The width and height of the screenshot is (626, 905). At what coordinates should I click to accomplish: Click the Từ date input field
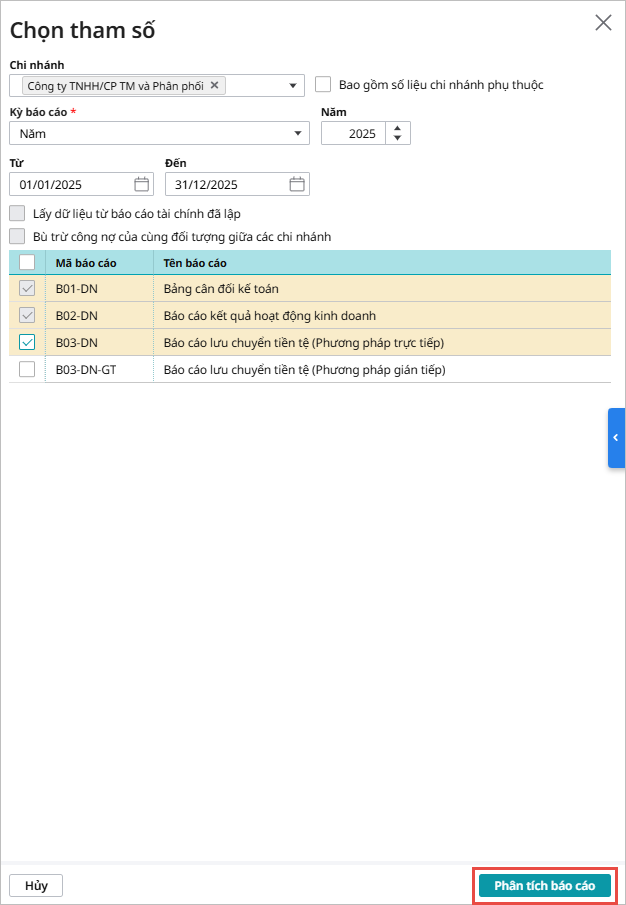[70, 184]
